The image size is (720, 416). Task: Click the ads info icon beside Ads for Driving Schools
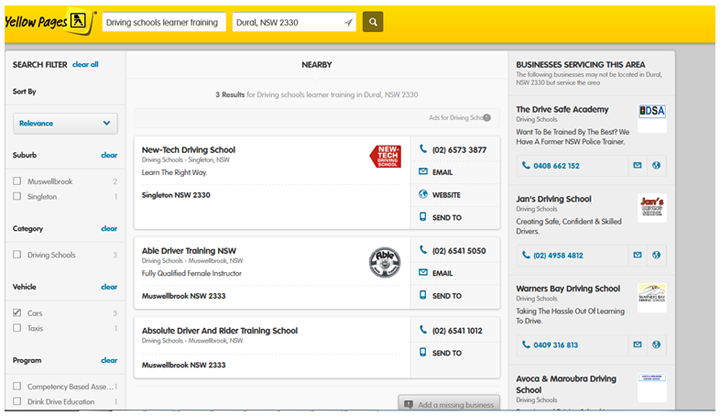(x=487, y=118)
